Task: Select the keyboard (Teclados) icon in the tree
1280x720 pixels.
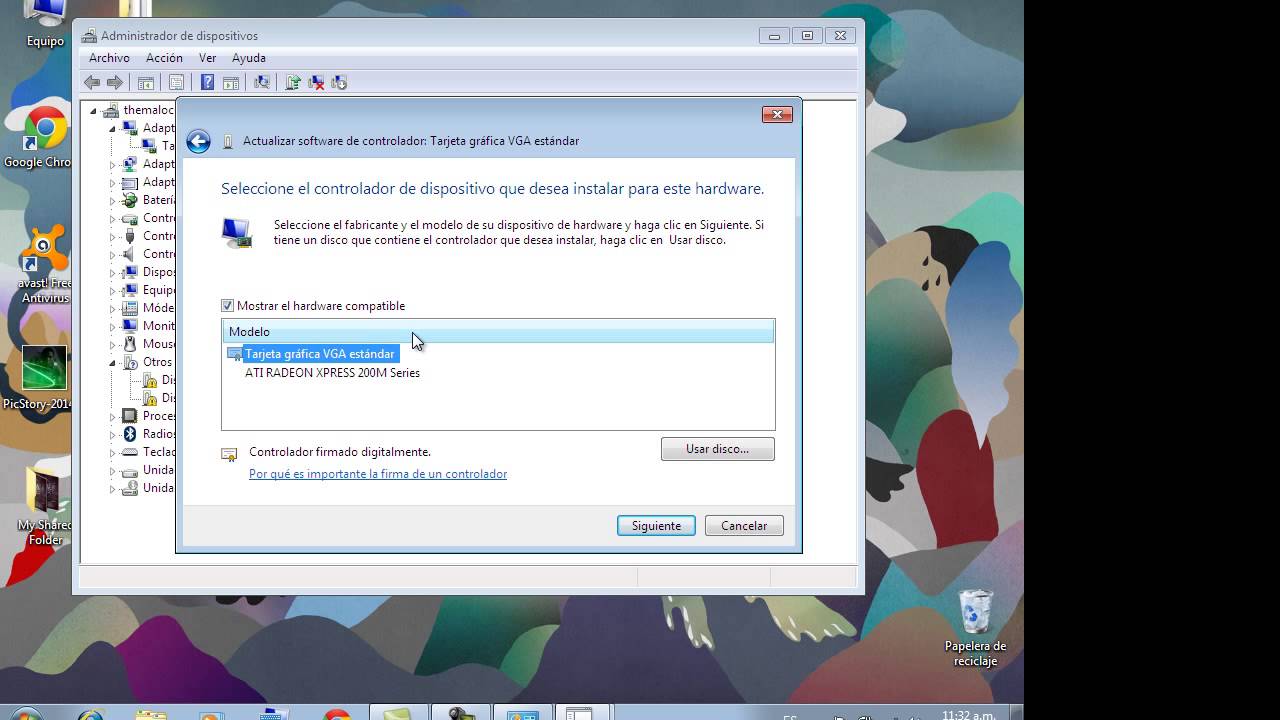Action: (129, 452)
